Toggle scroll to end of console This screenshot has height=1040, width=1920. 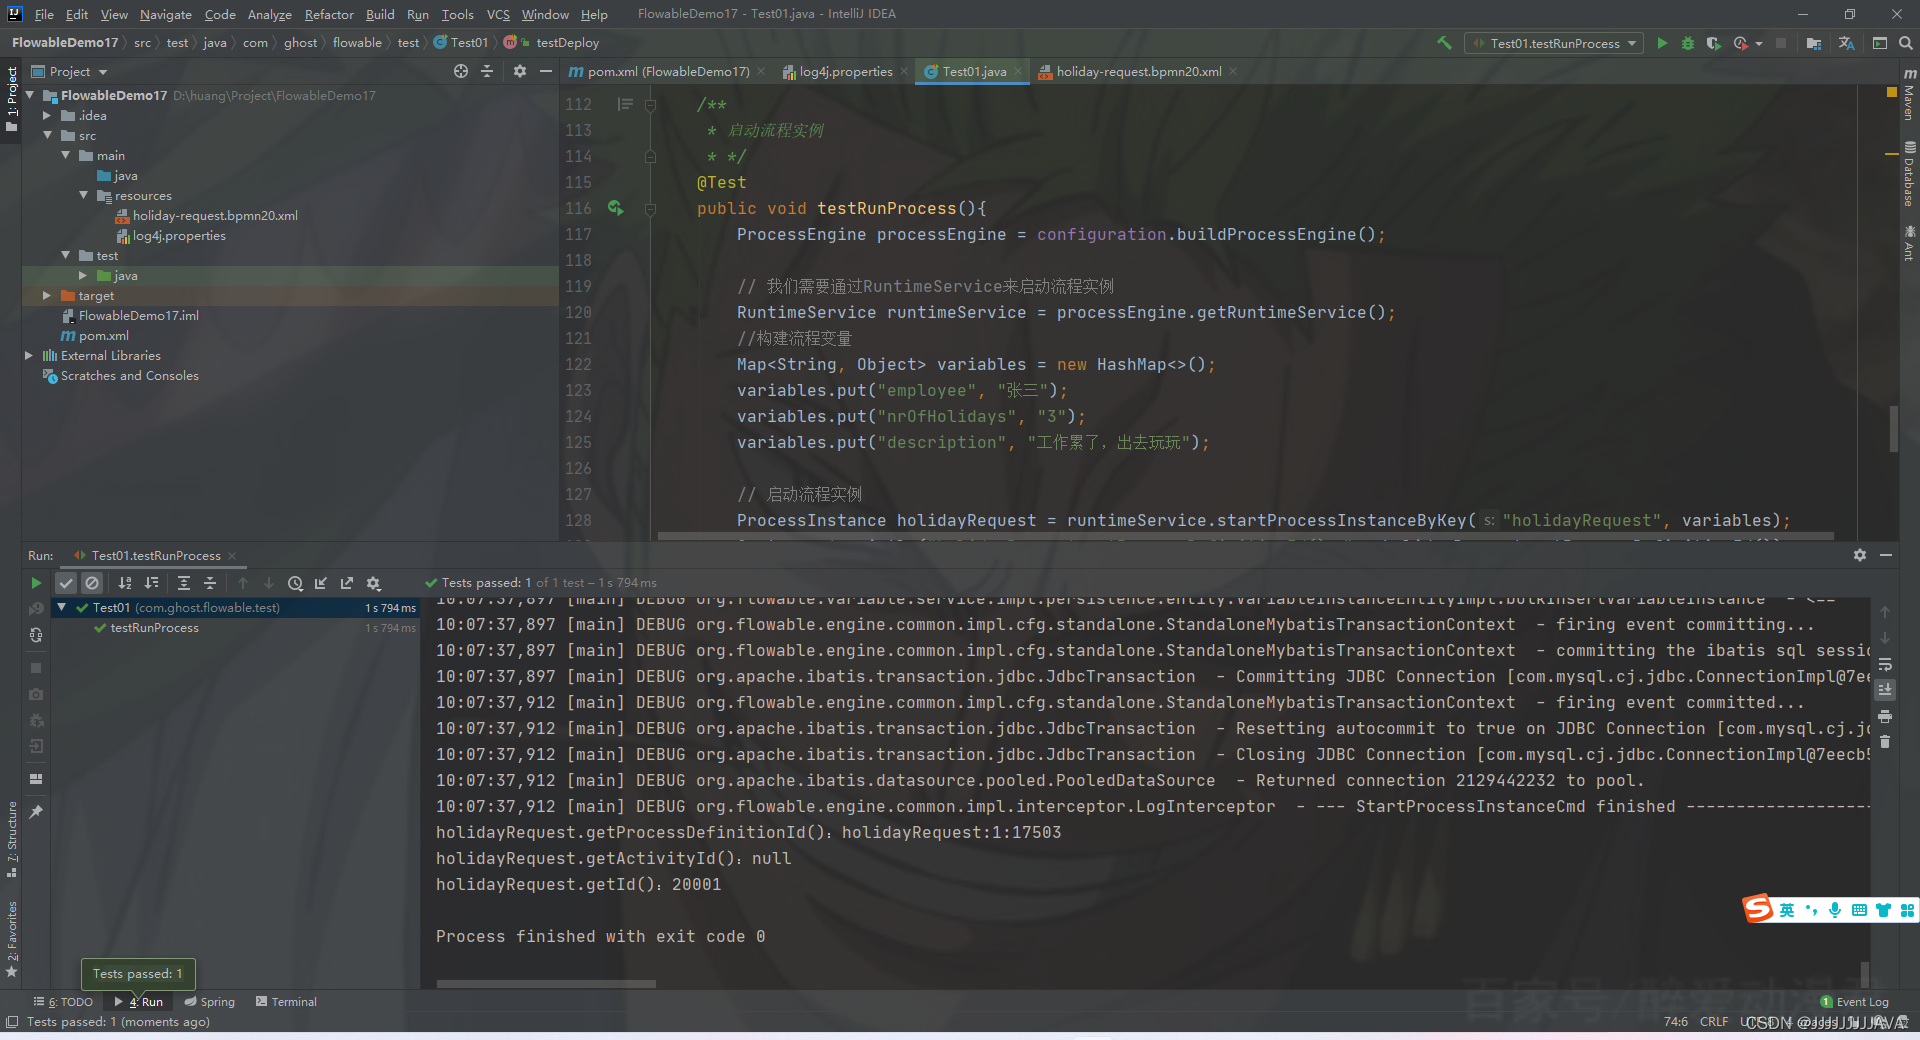[1885, 690]
